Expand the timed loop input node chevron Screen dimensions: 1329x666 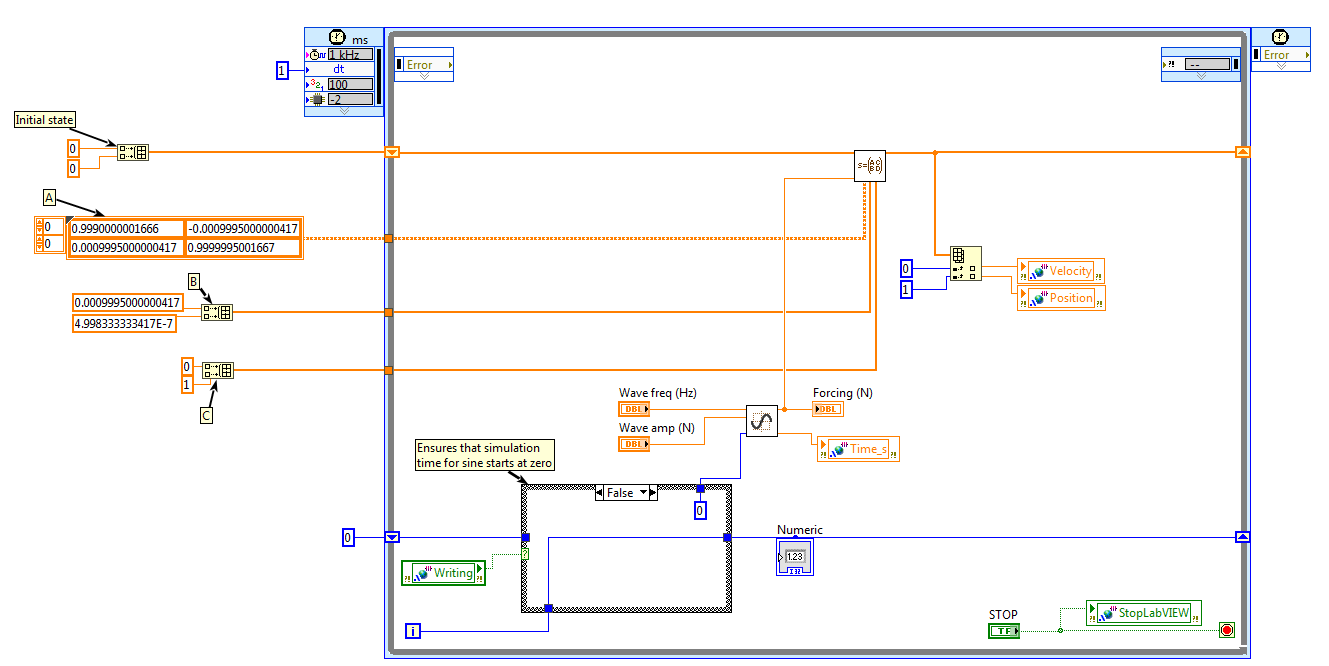tap(343, 111)
